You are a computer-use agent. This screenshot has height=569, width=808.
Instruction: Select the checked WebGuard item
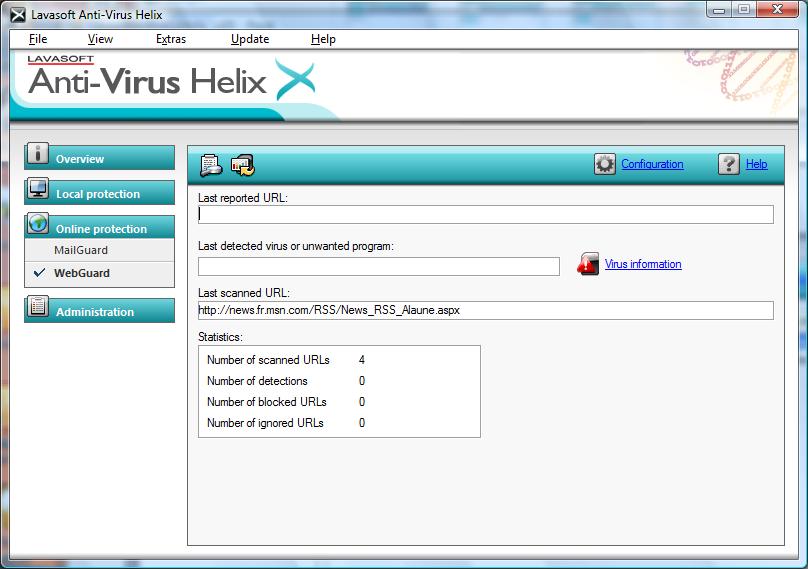click(82, 273)
